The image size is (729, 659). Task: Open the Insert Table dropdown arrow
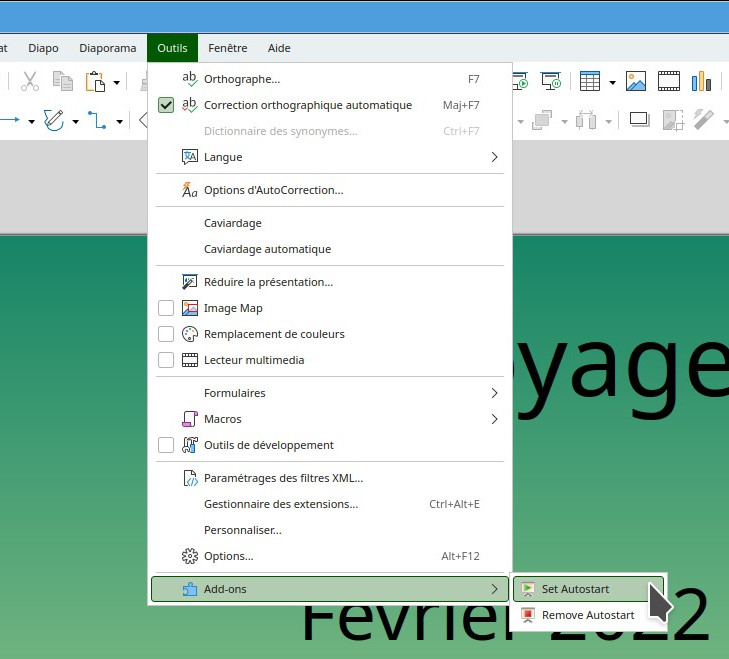click(612, 83)
